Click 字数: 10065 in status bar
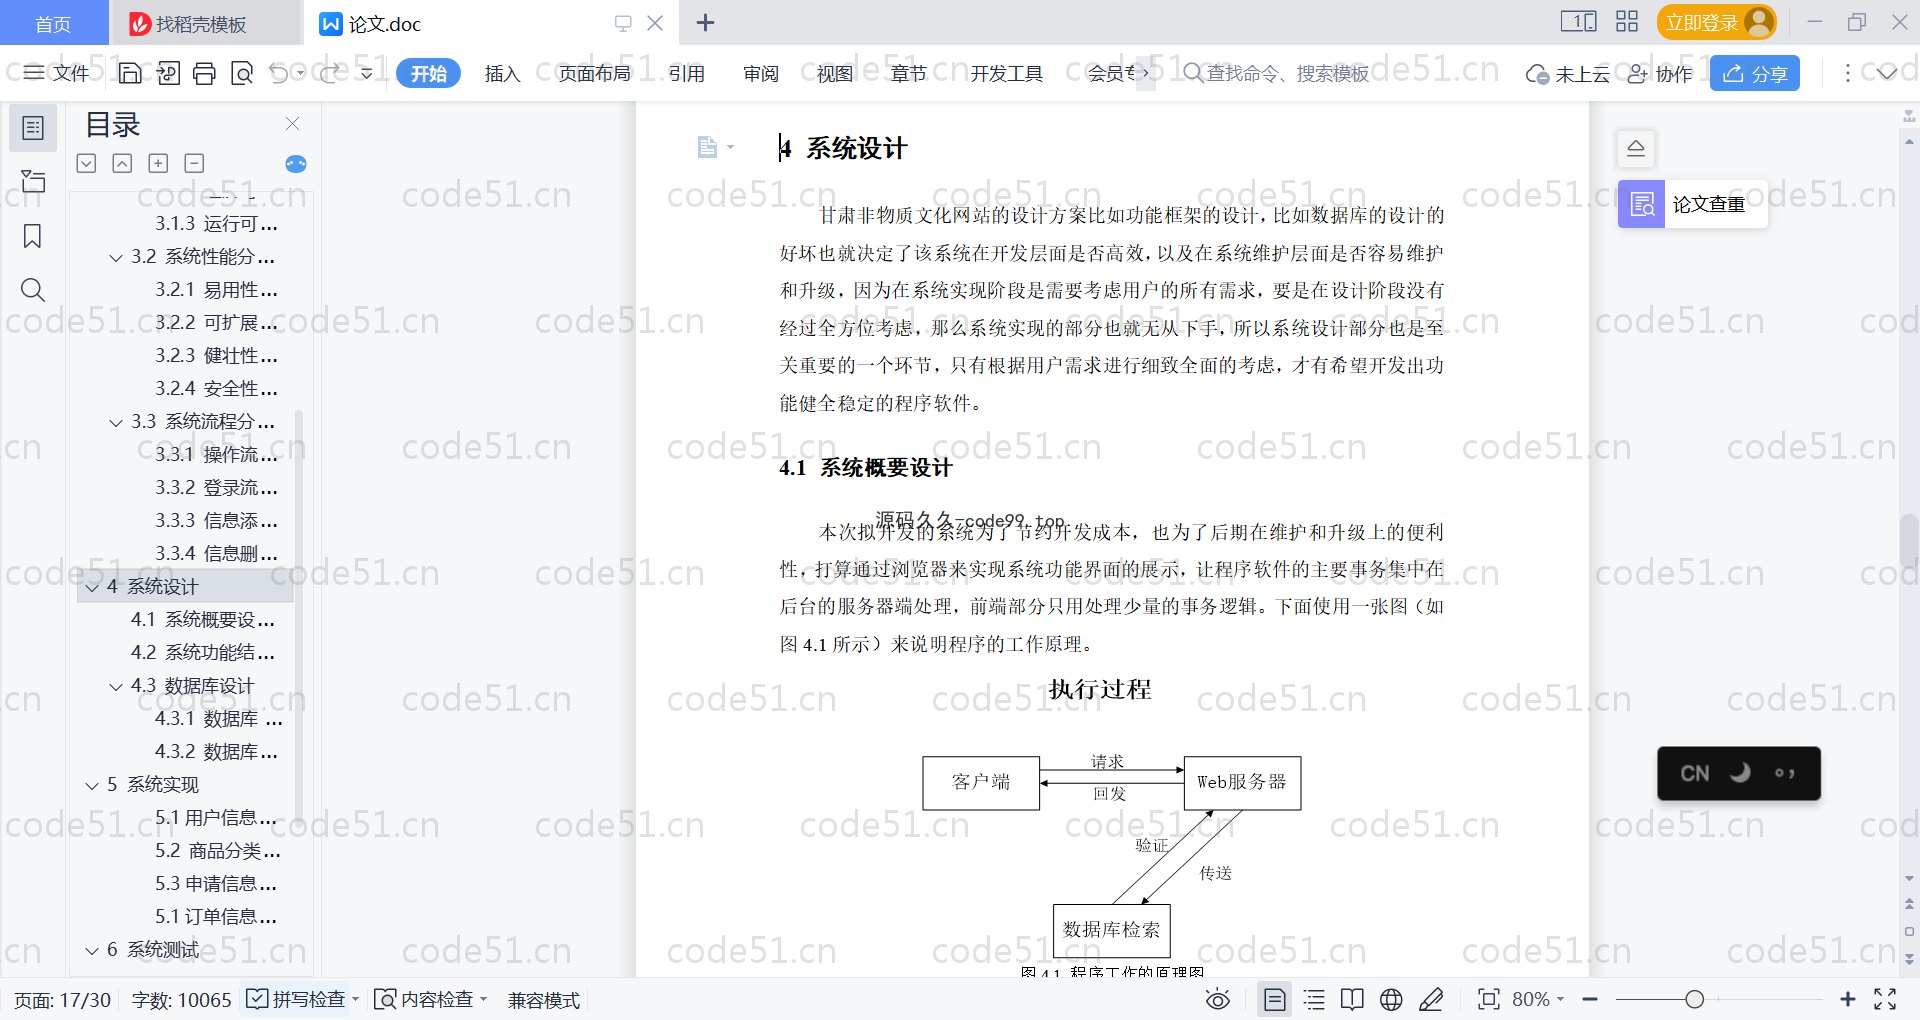The height and width of the screenshot is (1020, 1920). pos(181,1000)
